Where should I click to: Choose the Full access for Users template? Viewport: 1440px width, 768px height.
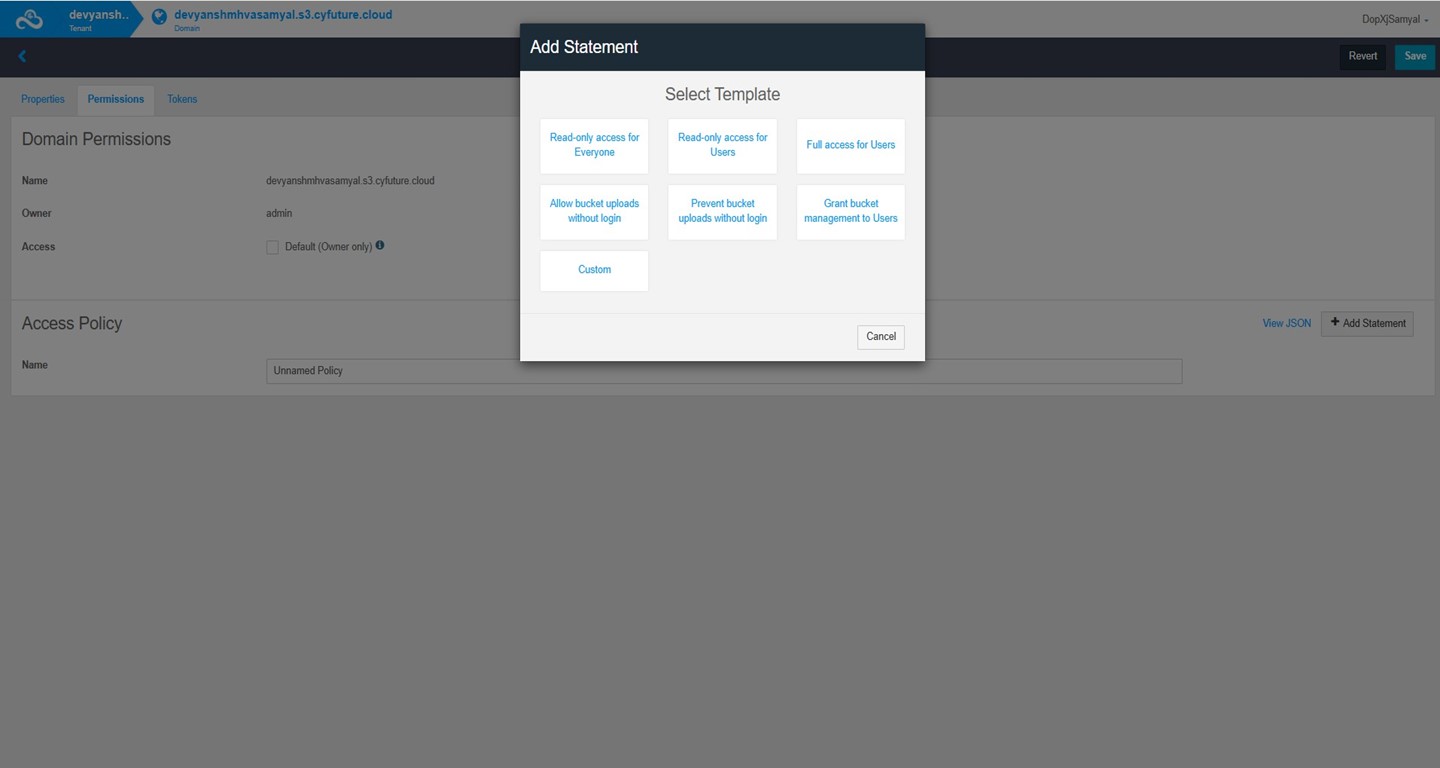tap(850, 145)
